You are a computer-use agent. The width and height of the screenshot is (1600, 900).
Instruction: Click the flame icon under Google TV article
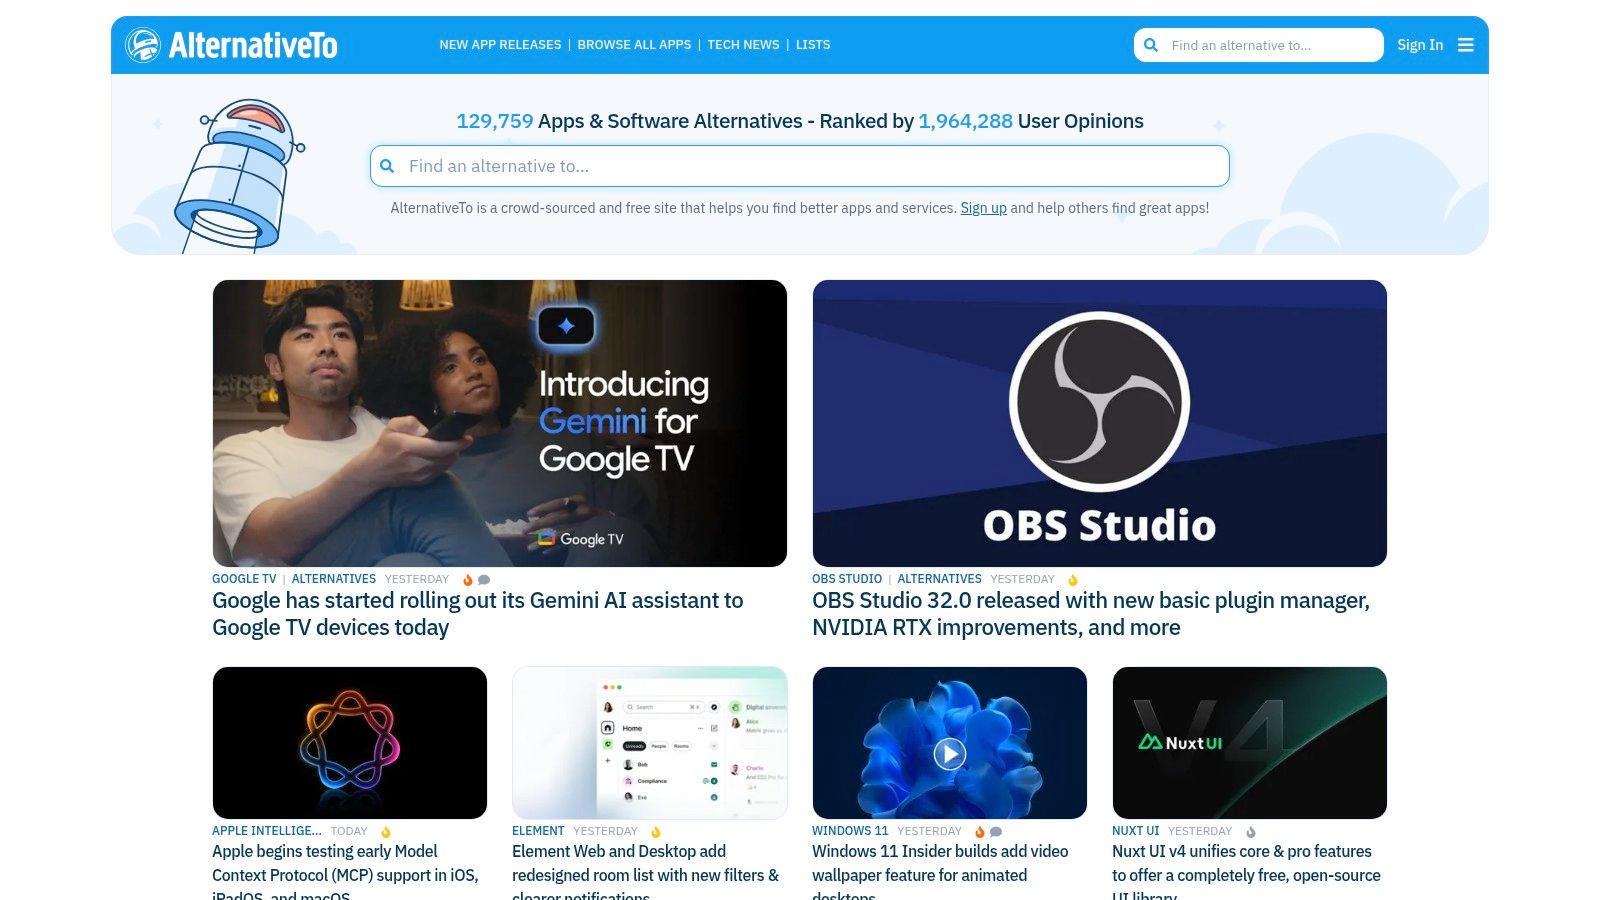467,580
